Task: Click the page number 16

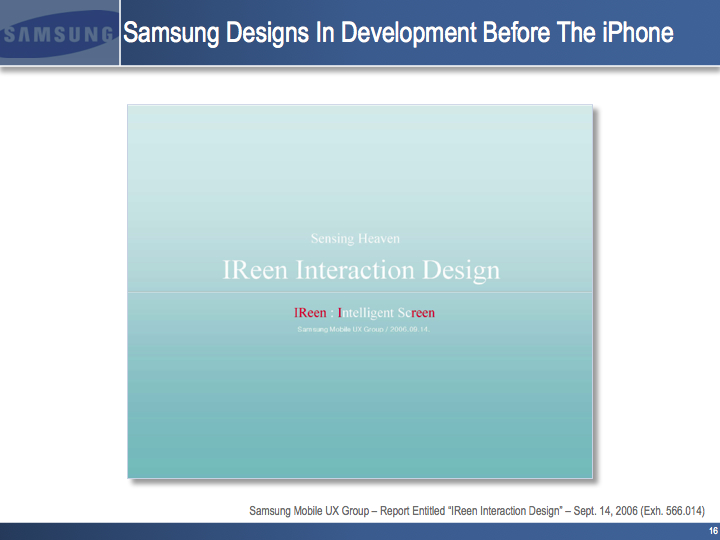Action: [712, 531]
